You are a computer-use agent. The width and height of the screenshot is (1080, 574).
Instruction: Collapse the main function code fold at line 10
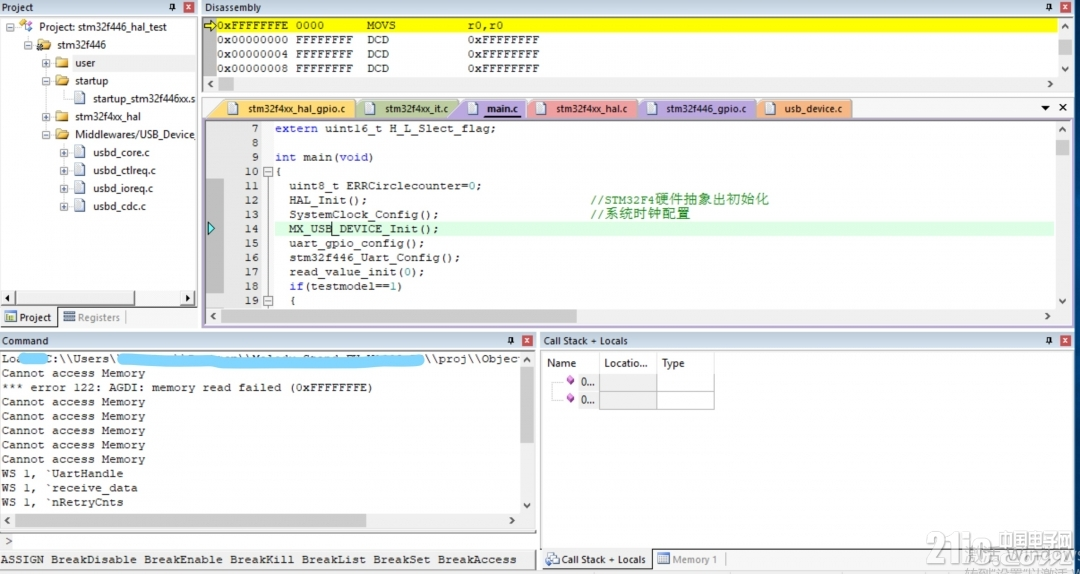(x=268, y=172)
